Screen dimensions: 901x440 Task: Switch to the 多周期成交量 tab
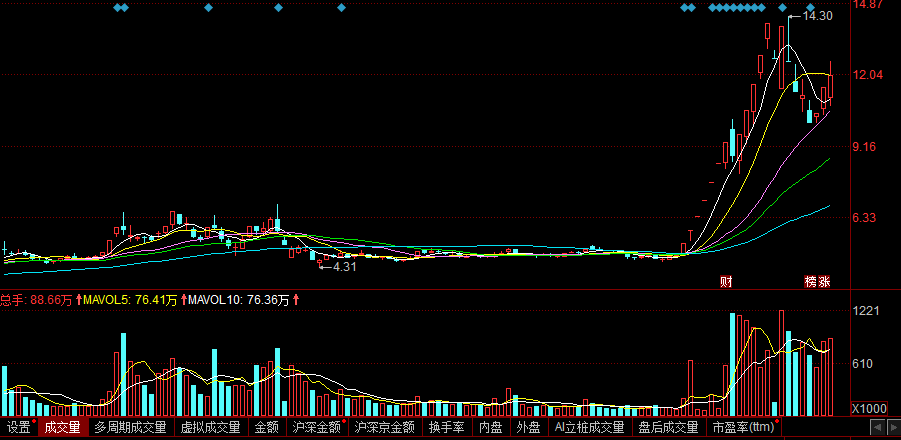click(x=130, y=427)
